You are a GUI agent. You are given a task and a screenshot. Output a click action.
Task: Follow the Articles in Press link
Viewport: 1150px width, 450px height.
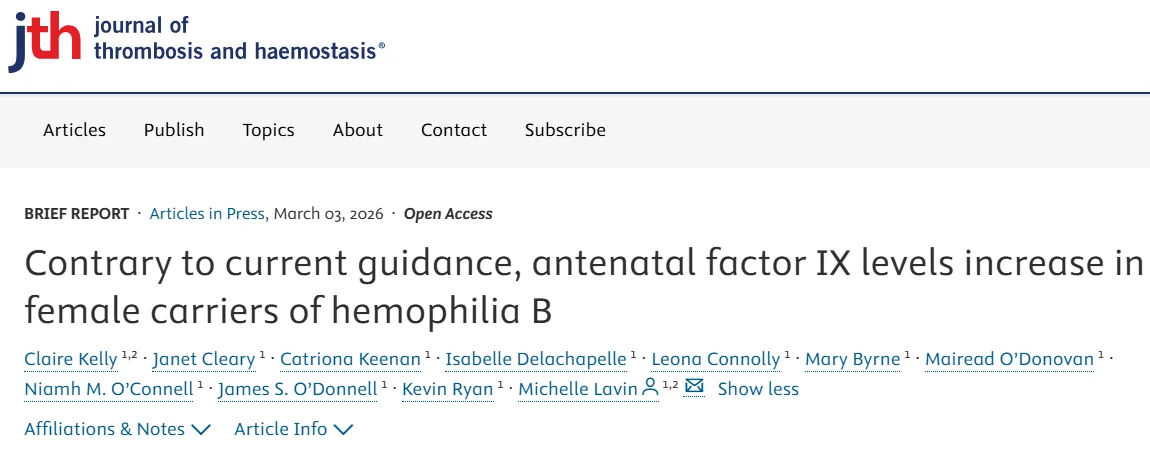click(207, 214)
